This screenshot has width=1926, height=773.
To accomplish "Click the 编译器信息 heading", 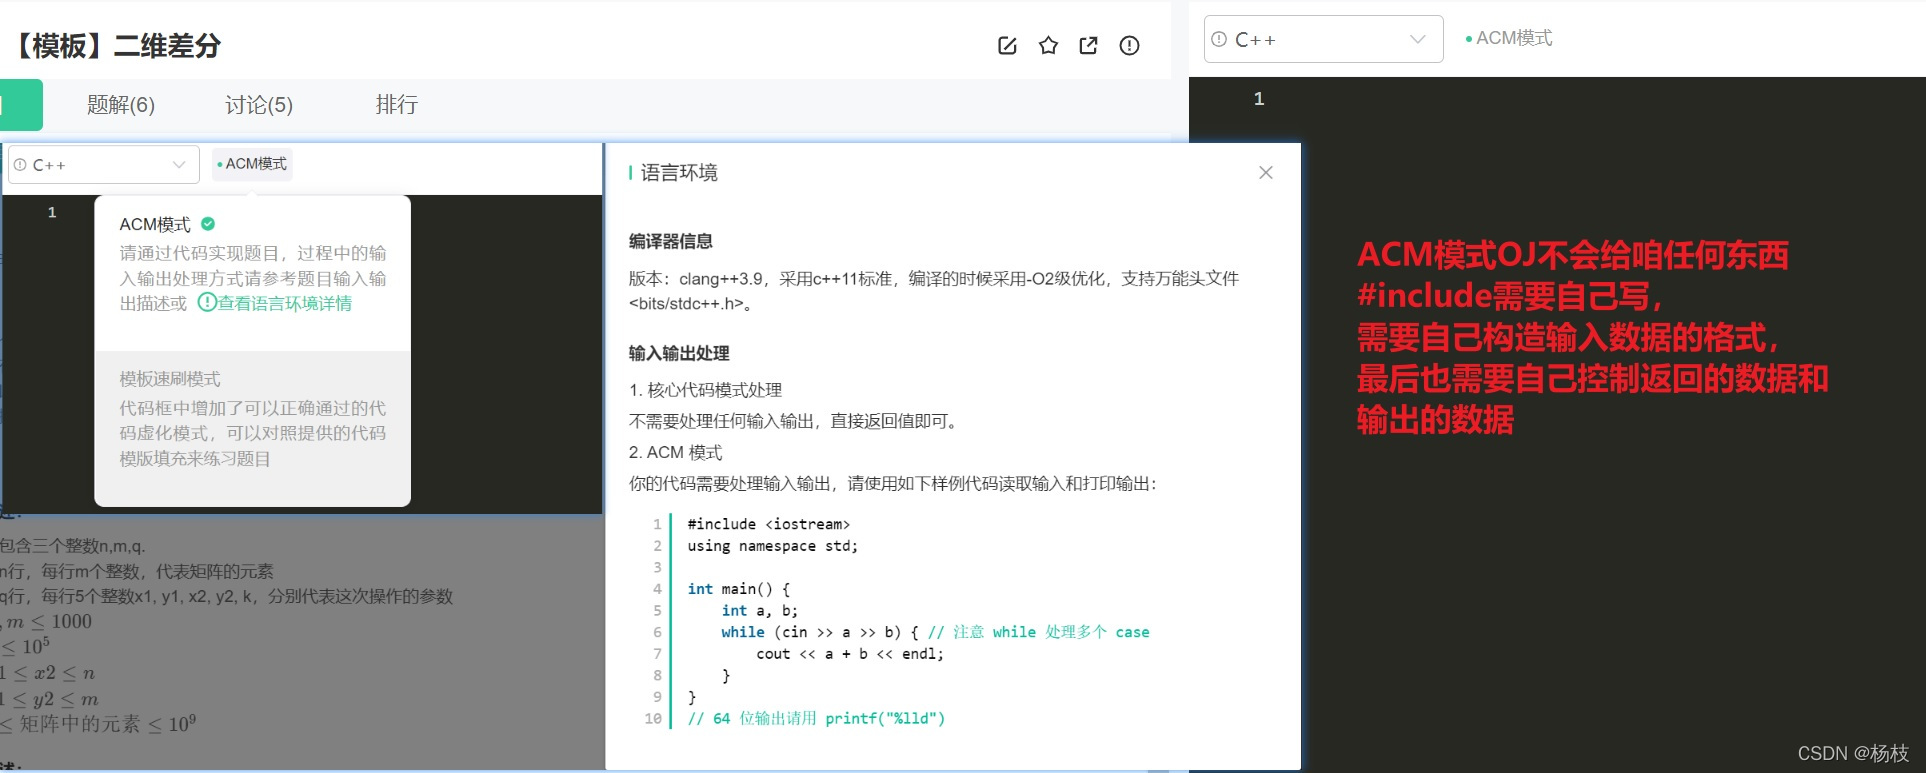I will pos(670,241).
